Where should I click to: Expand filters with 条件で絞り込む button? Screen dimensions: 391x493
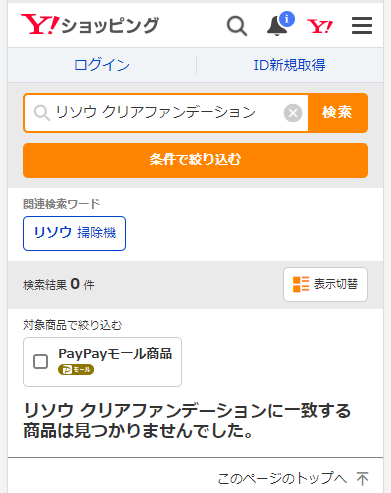[195, 160]
